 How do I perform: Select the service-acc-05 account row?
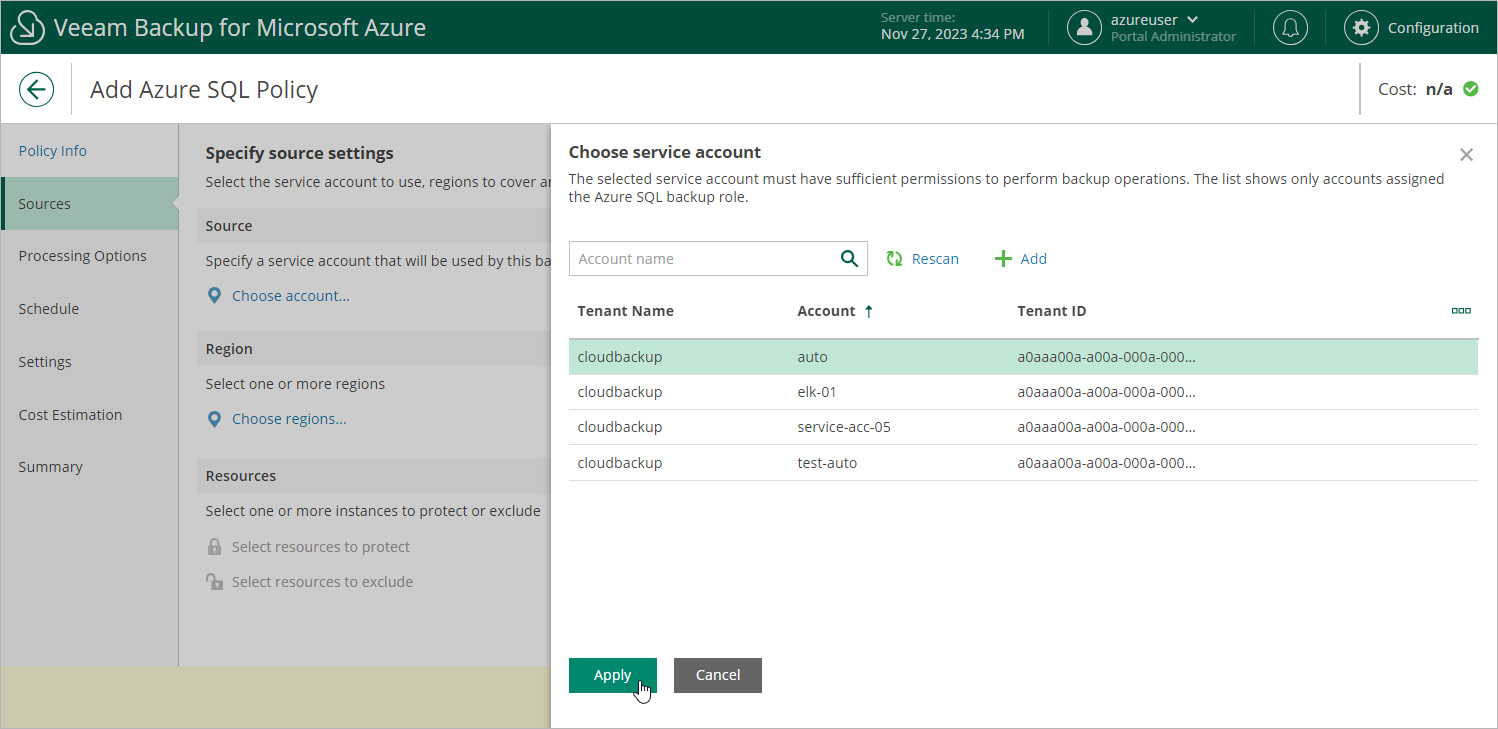tap(1023, 427)
